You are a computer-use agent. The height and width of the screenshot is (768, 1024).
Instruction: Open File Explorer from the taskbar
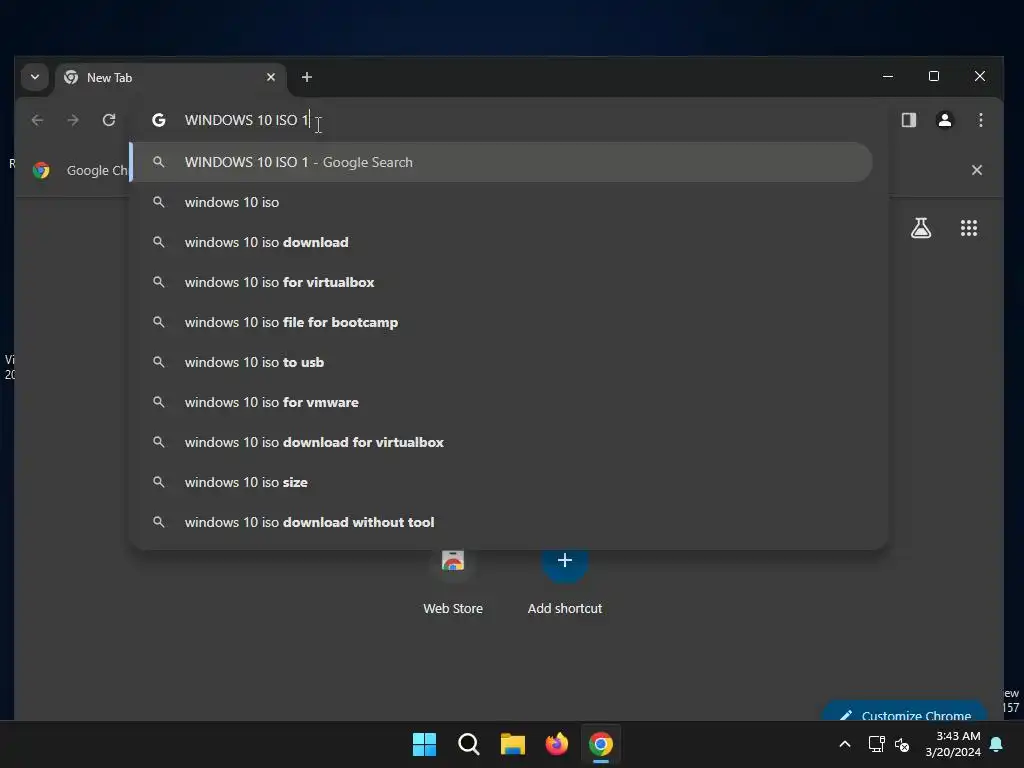coord(513,744)
